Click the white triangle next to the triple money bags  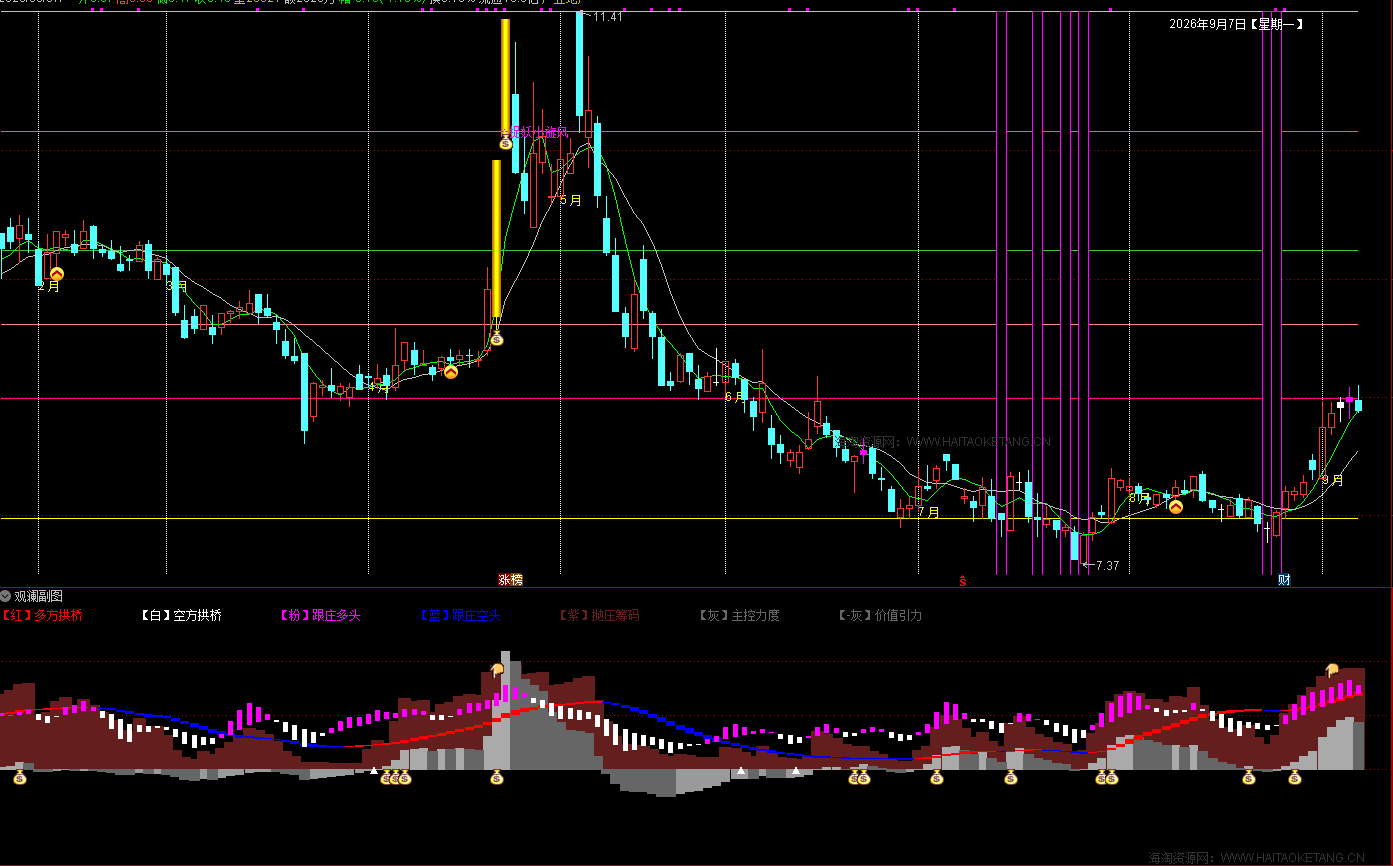click(374, 771)
